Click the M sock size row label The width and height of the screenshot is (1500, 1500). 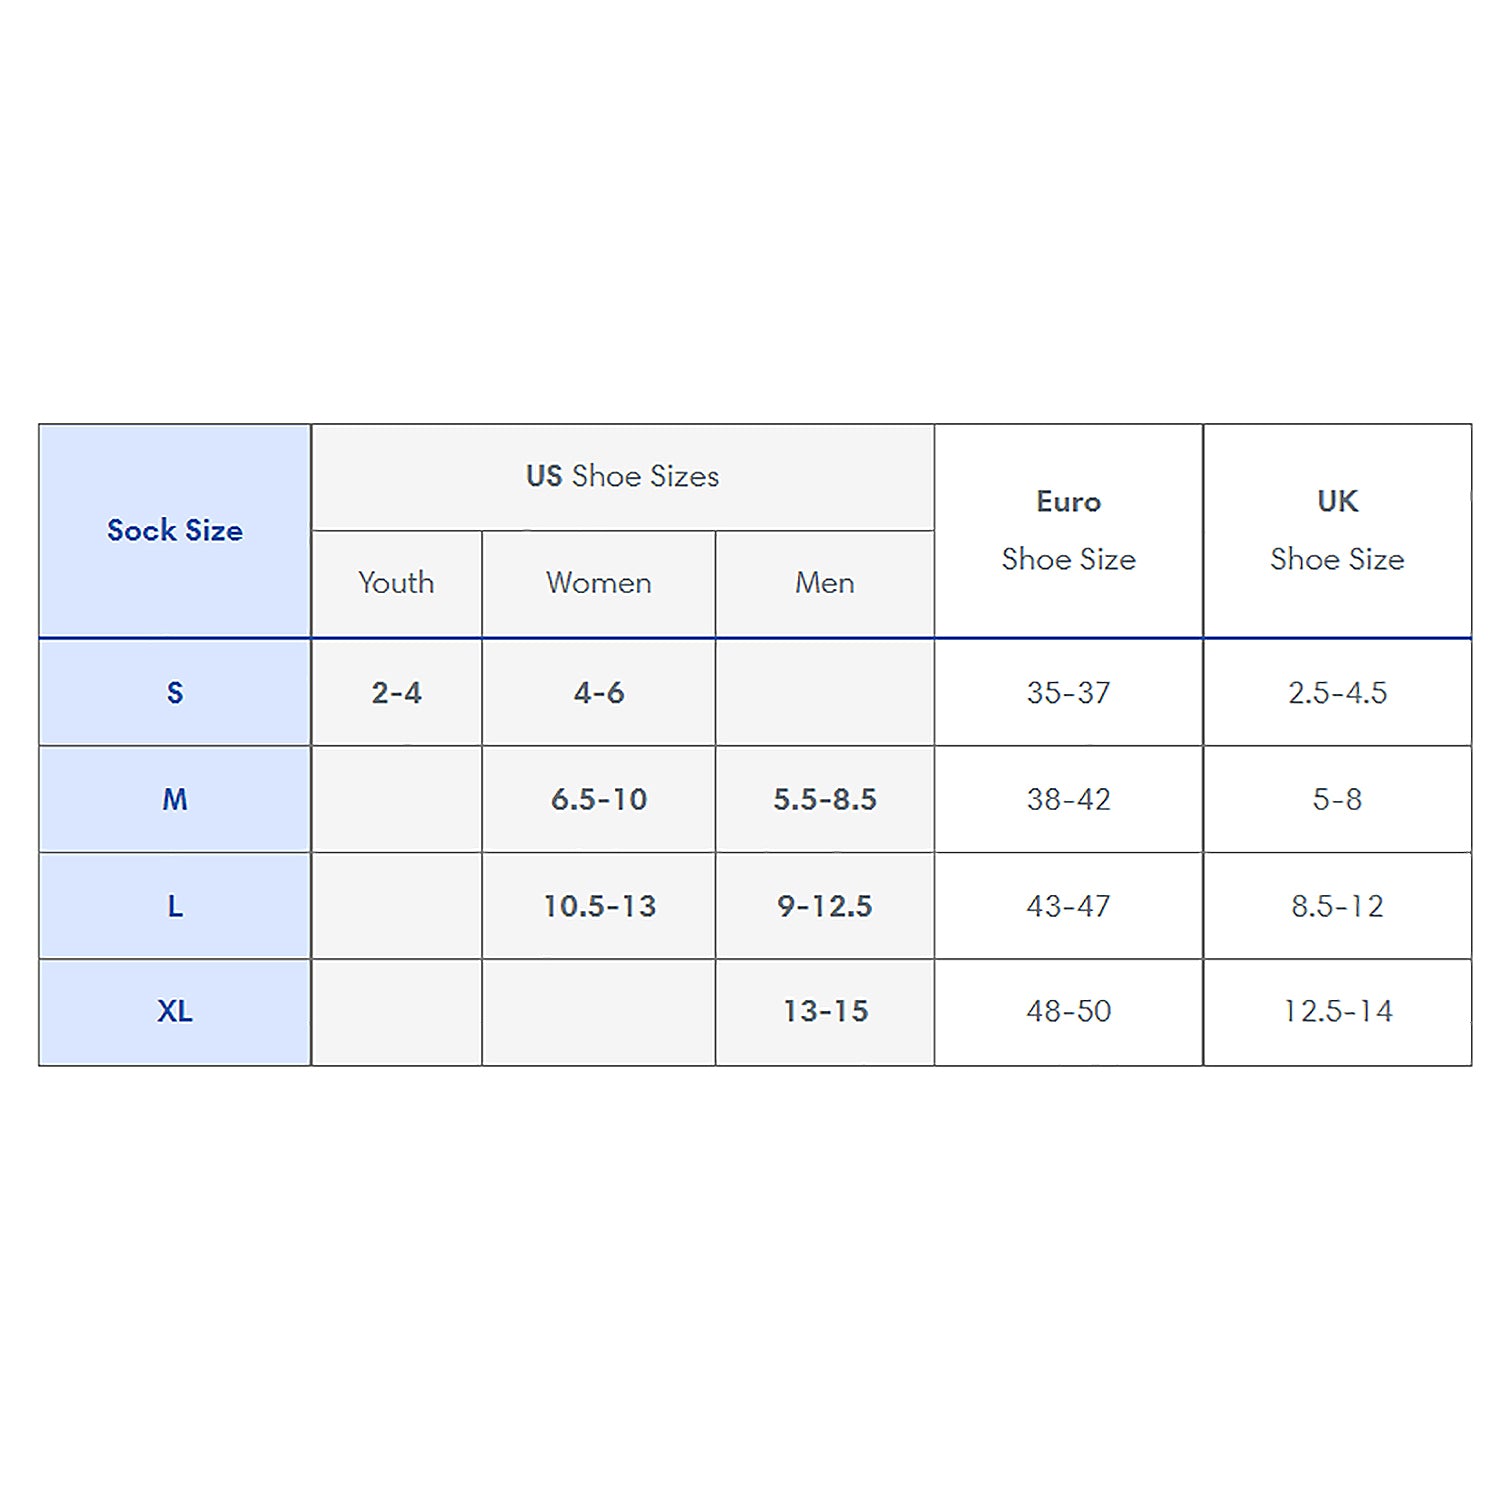click(175, 799)
